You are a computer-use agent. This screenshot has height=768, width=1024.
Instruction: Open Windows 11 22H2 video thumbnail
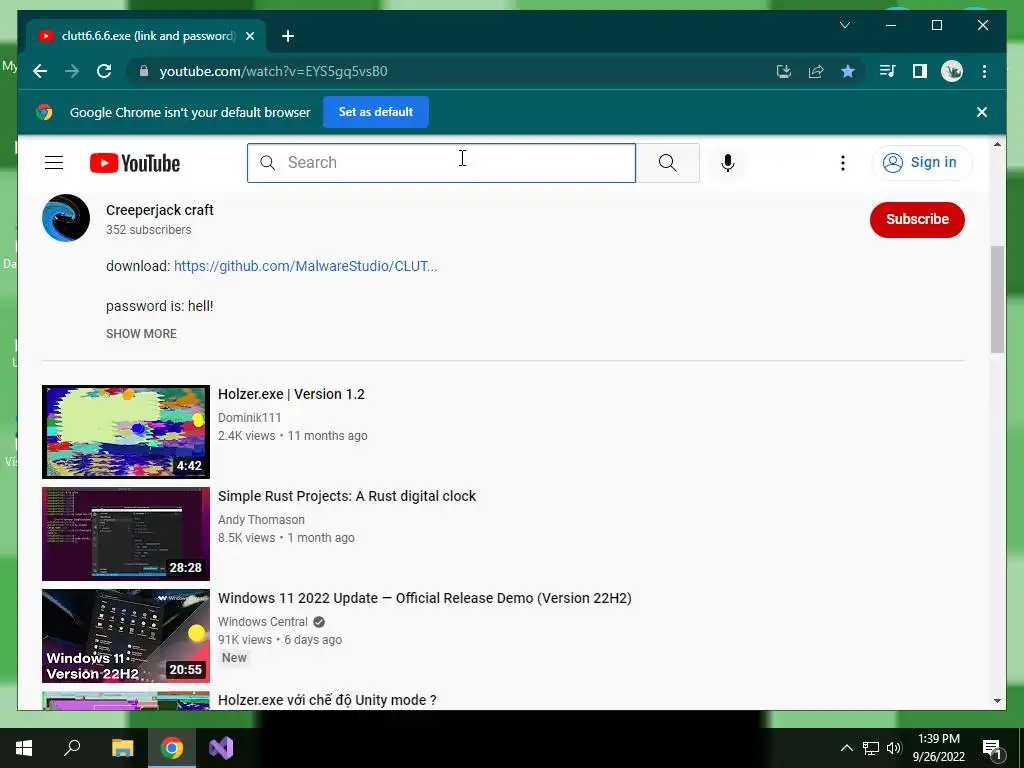click(126, 635)
